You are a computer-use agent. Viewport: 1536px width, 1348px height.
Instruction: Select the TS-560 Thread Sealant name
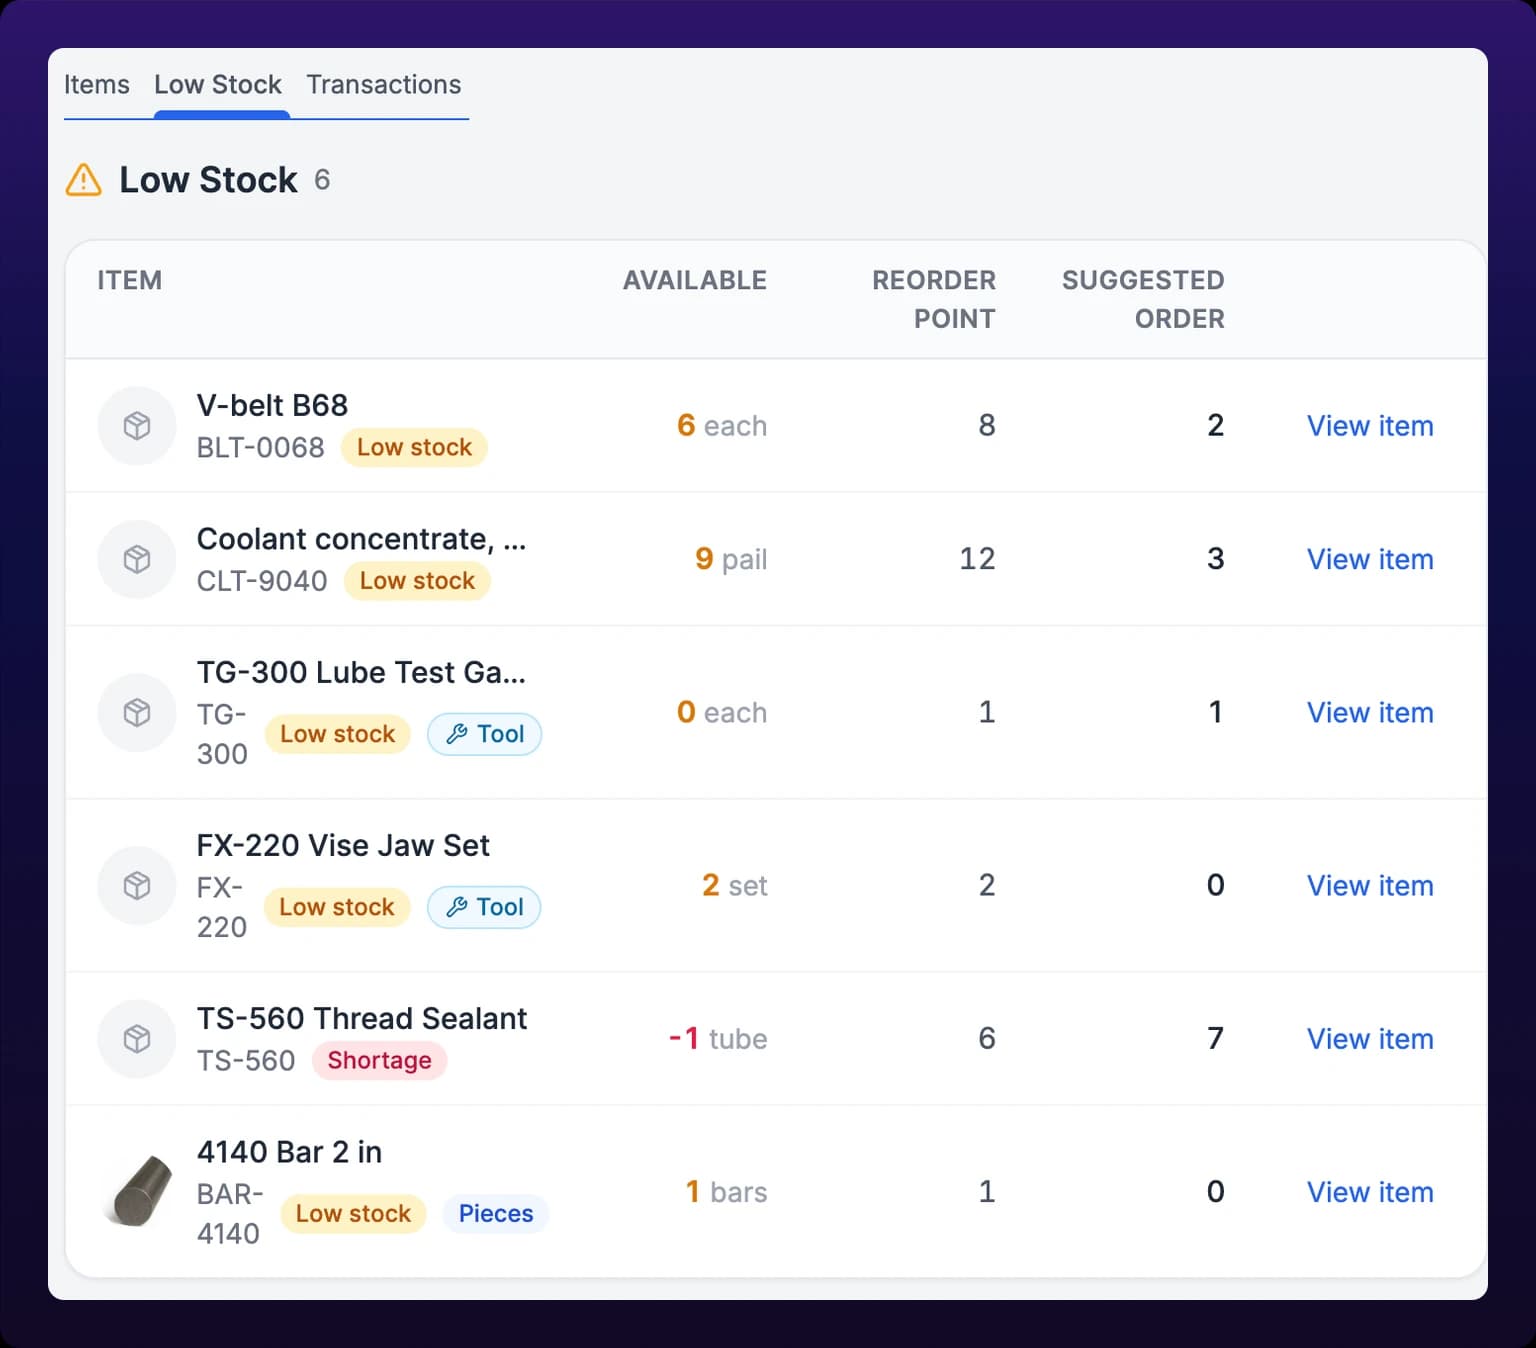(361, 1018)
